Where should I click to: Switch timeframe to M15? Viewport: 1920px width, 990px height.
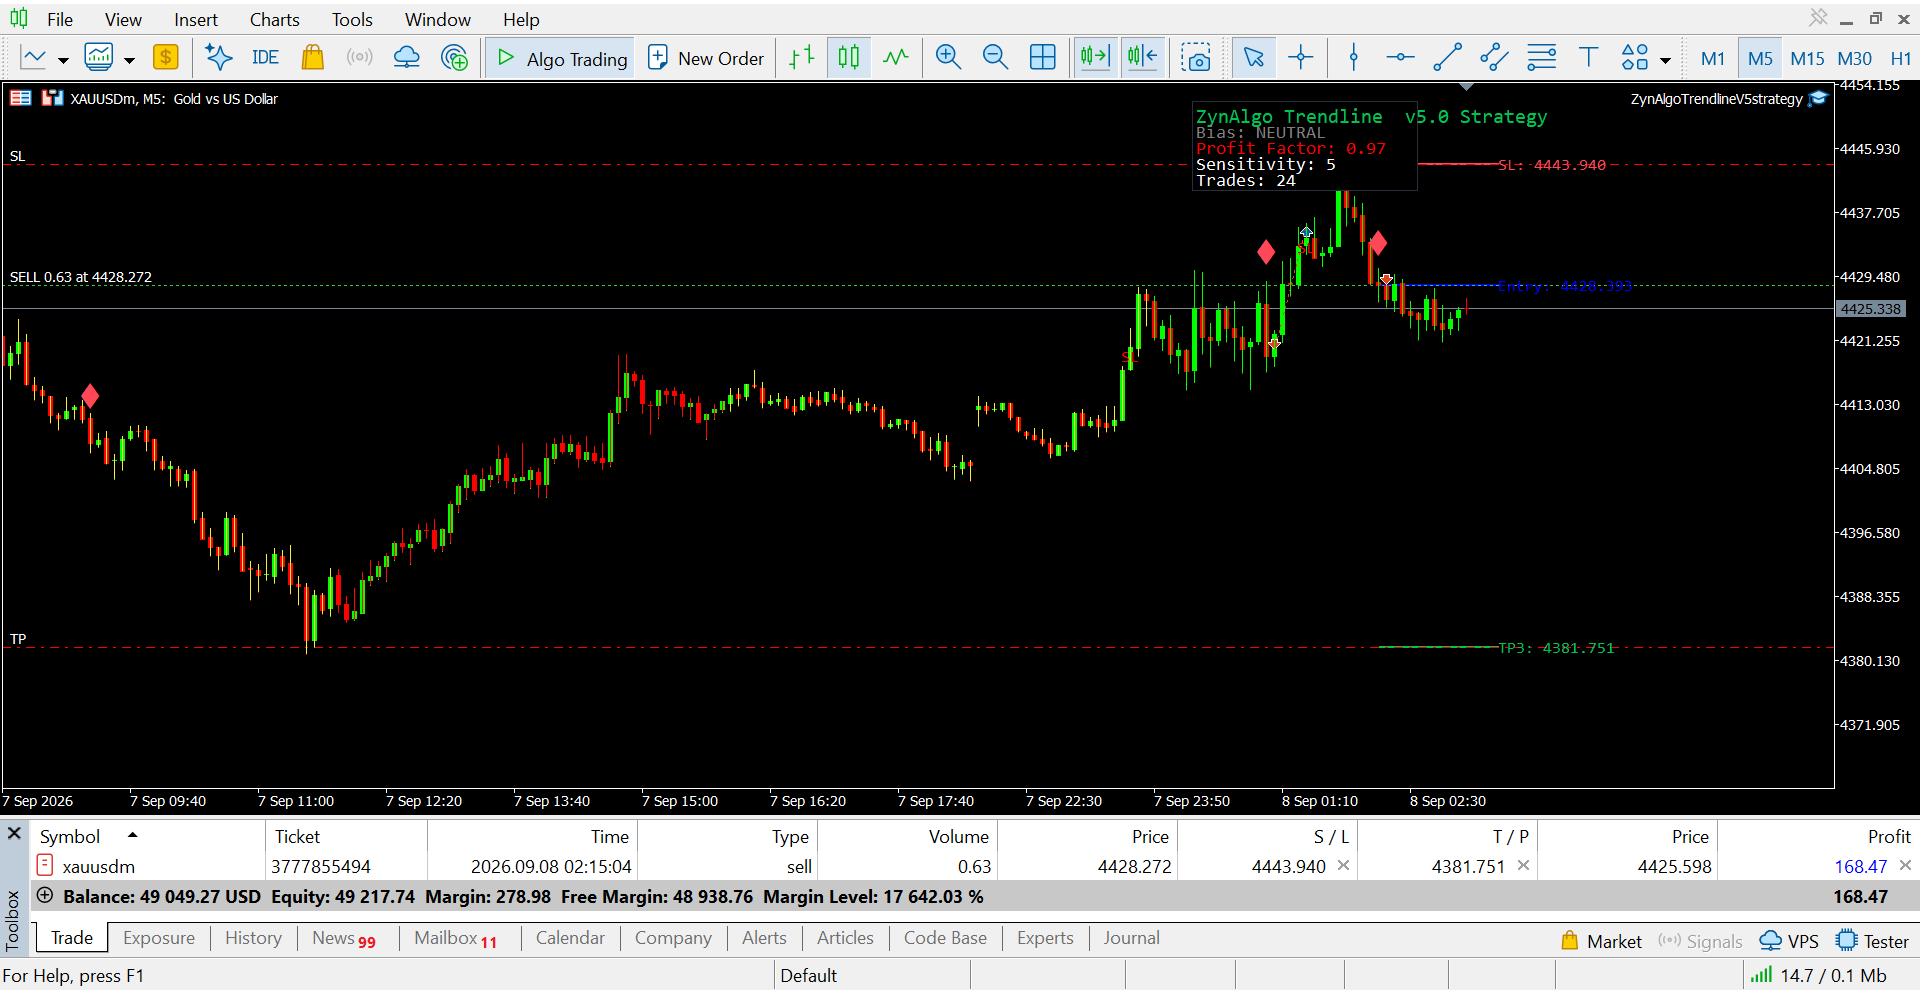pos(1807,58)
